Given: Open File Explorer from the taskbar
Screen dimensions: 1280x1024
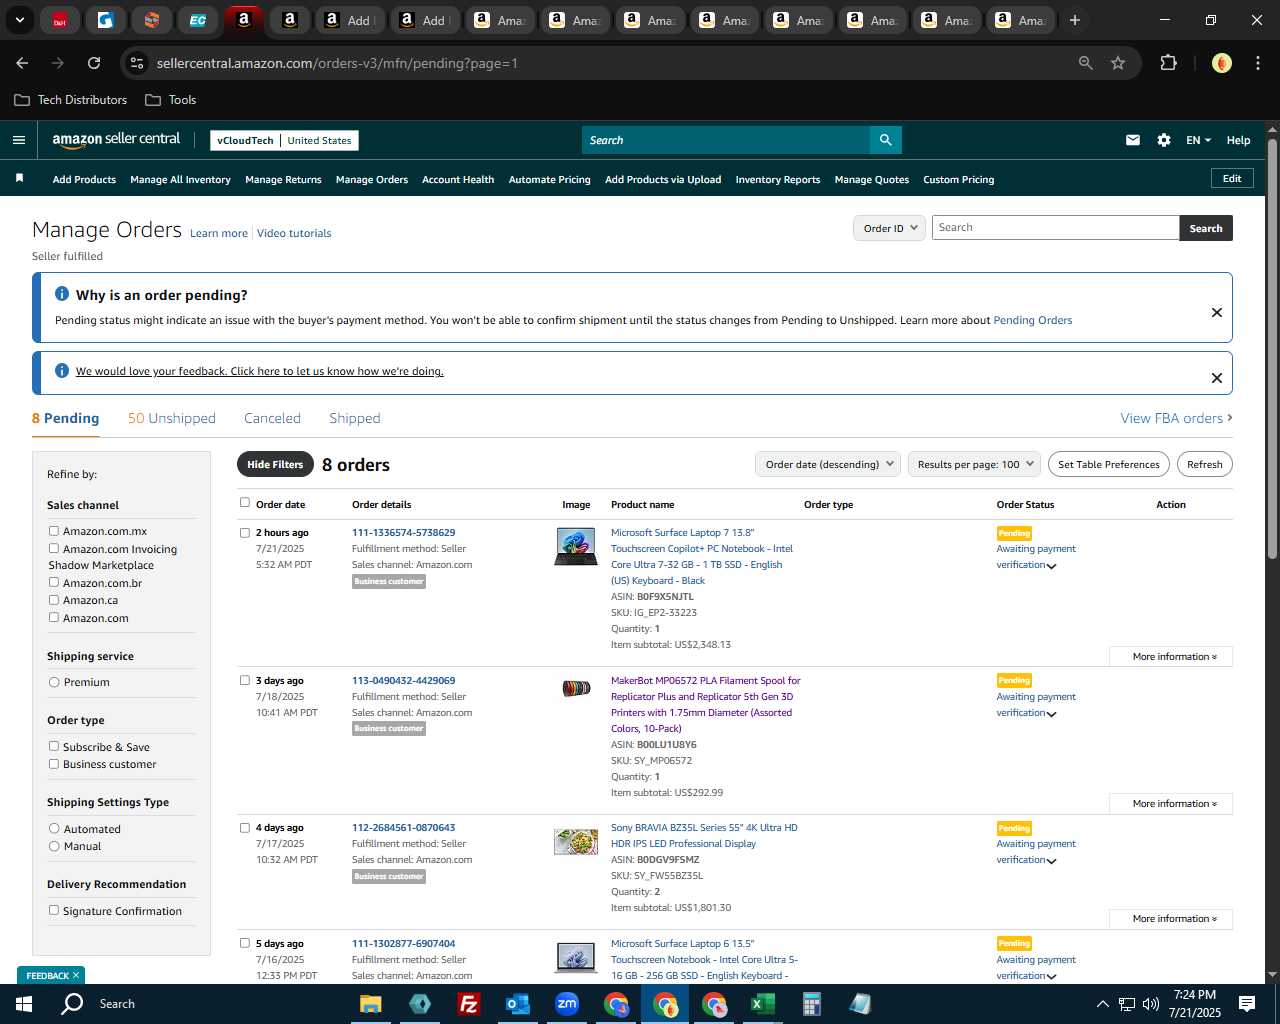Looking at the screenshot, I should coord(371,1004).
